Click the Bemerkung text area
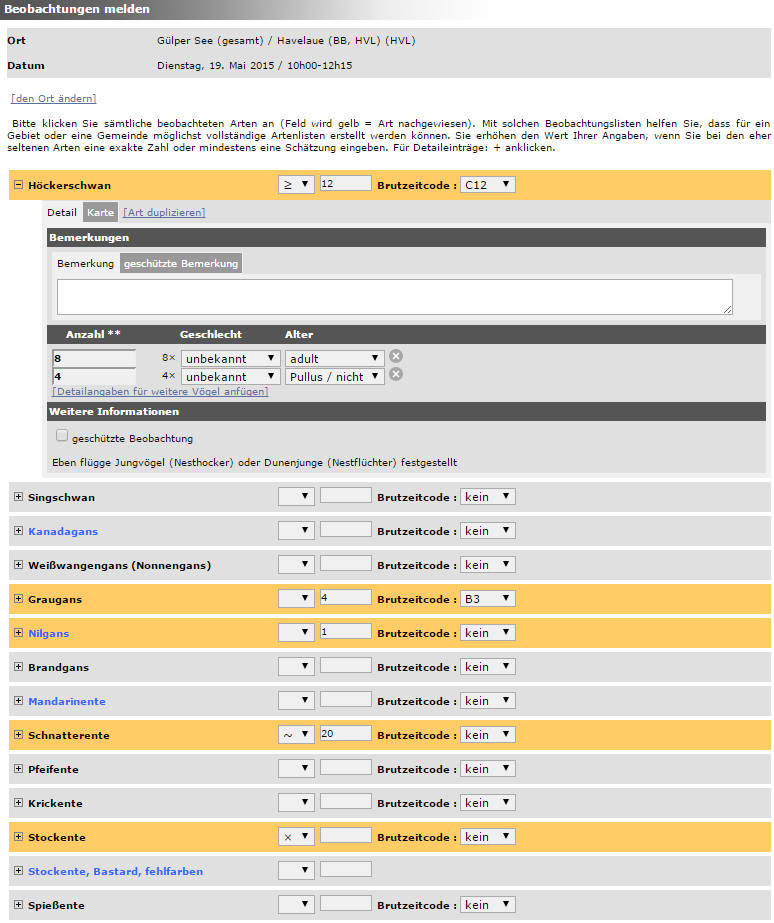Image resolution: width=774 pixels, height=923 pixels. (x=395, y=297)
